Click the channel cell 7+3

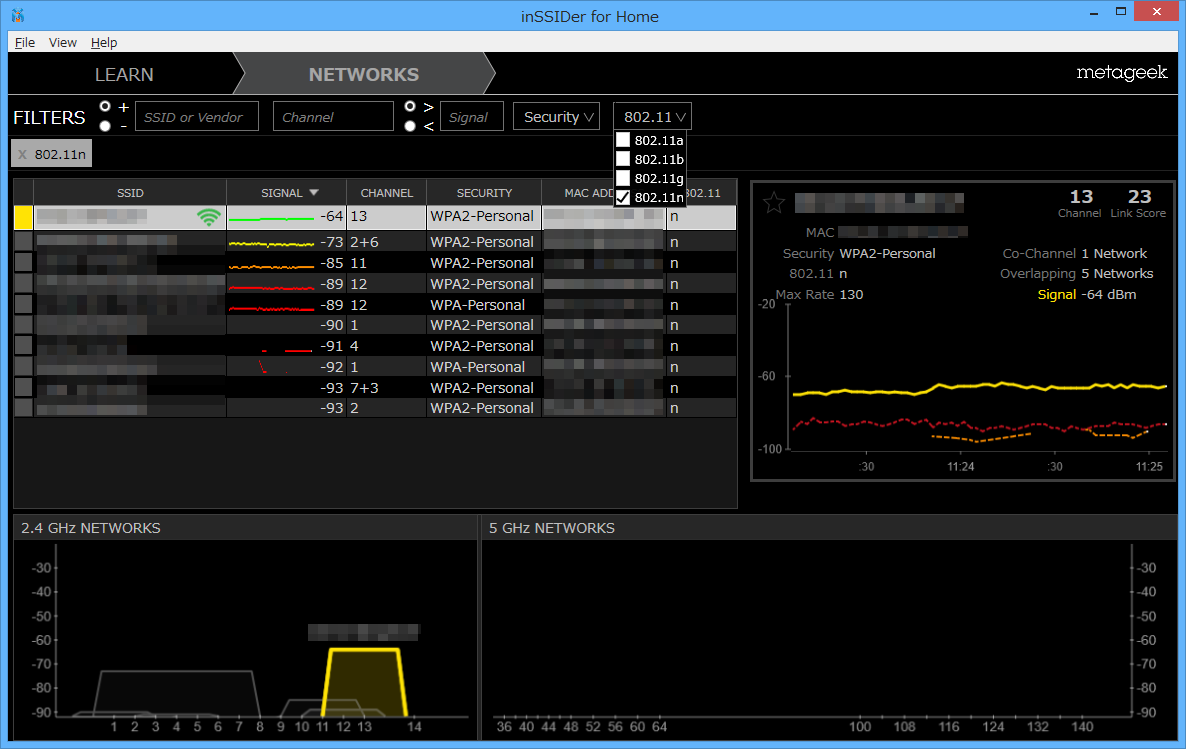point(364,388)
